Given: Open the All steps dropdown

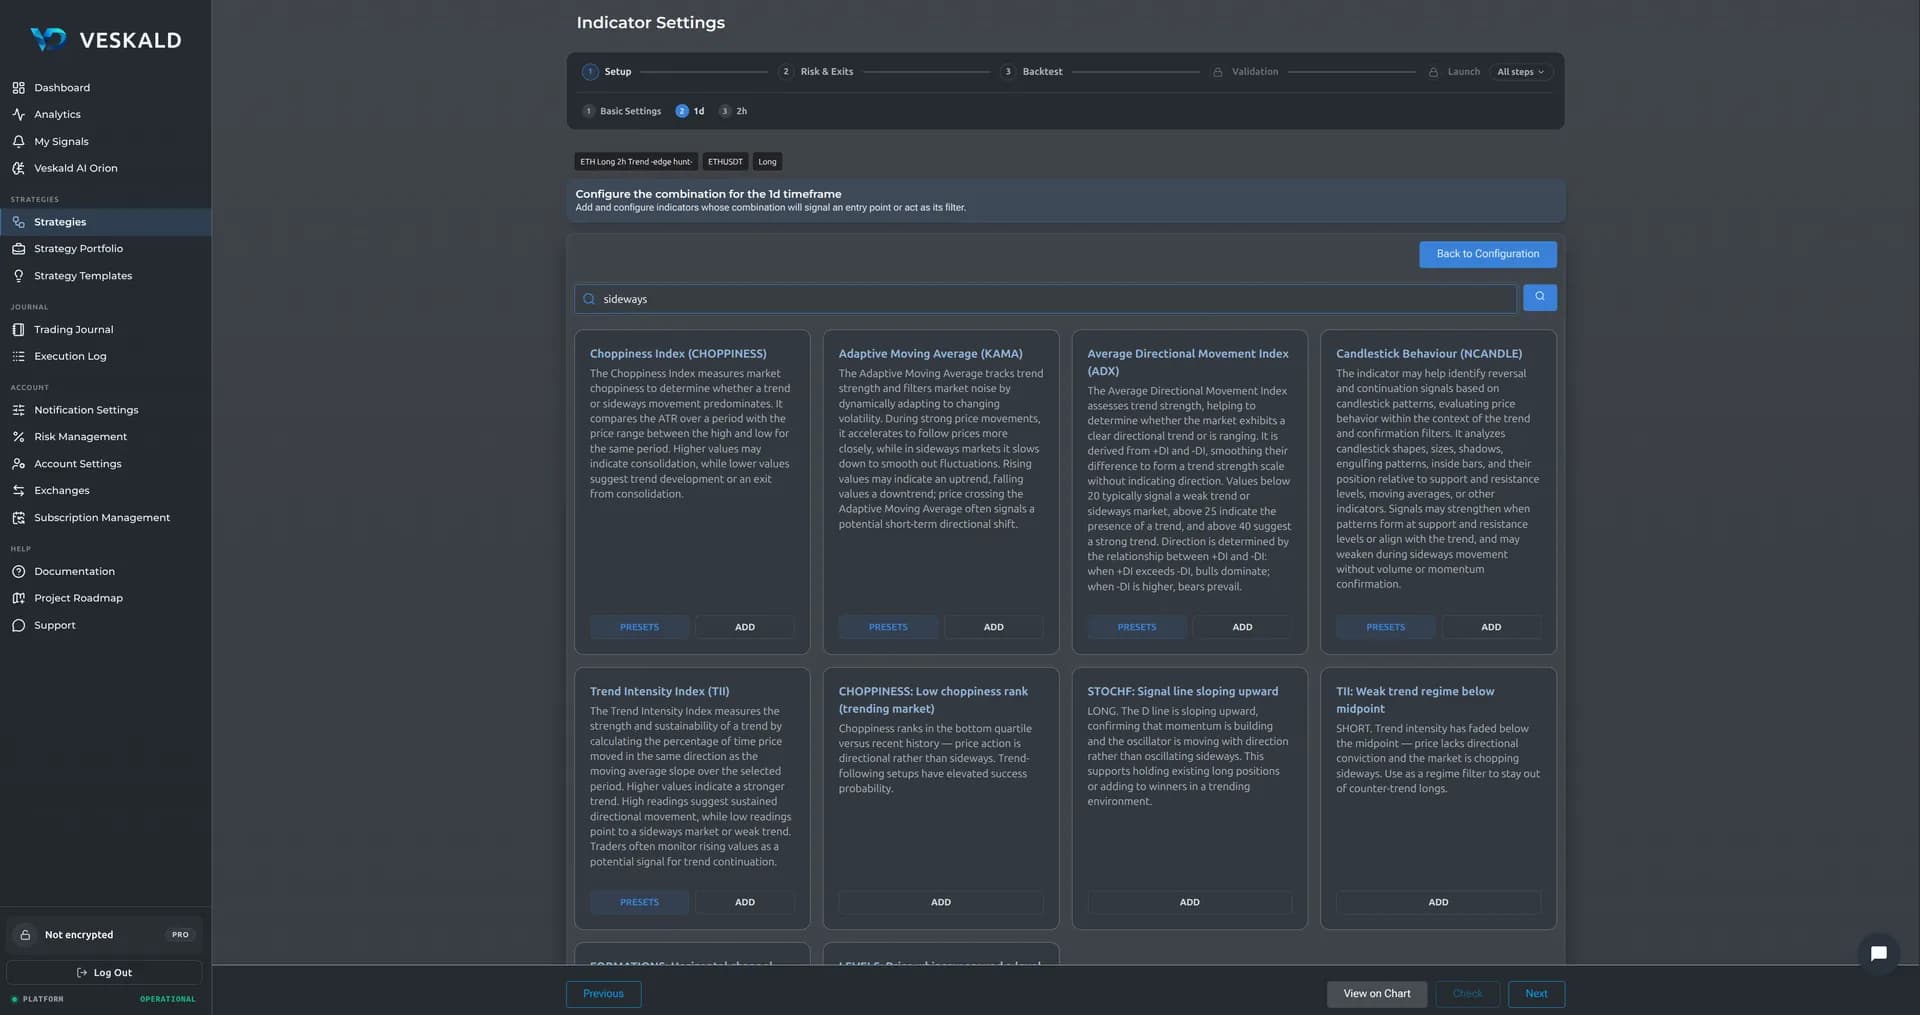Looking at the screenshot, I should [1520, 72].
